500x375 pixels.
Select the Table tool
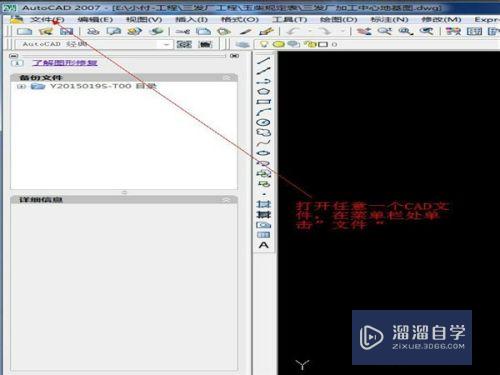264,235
